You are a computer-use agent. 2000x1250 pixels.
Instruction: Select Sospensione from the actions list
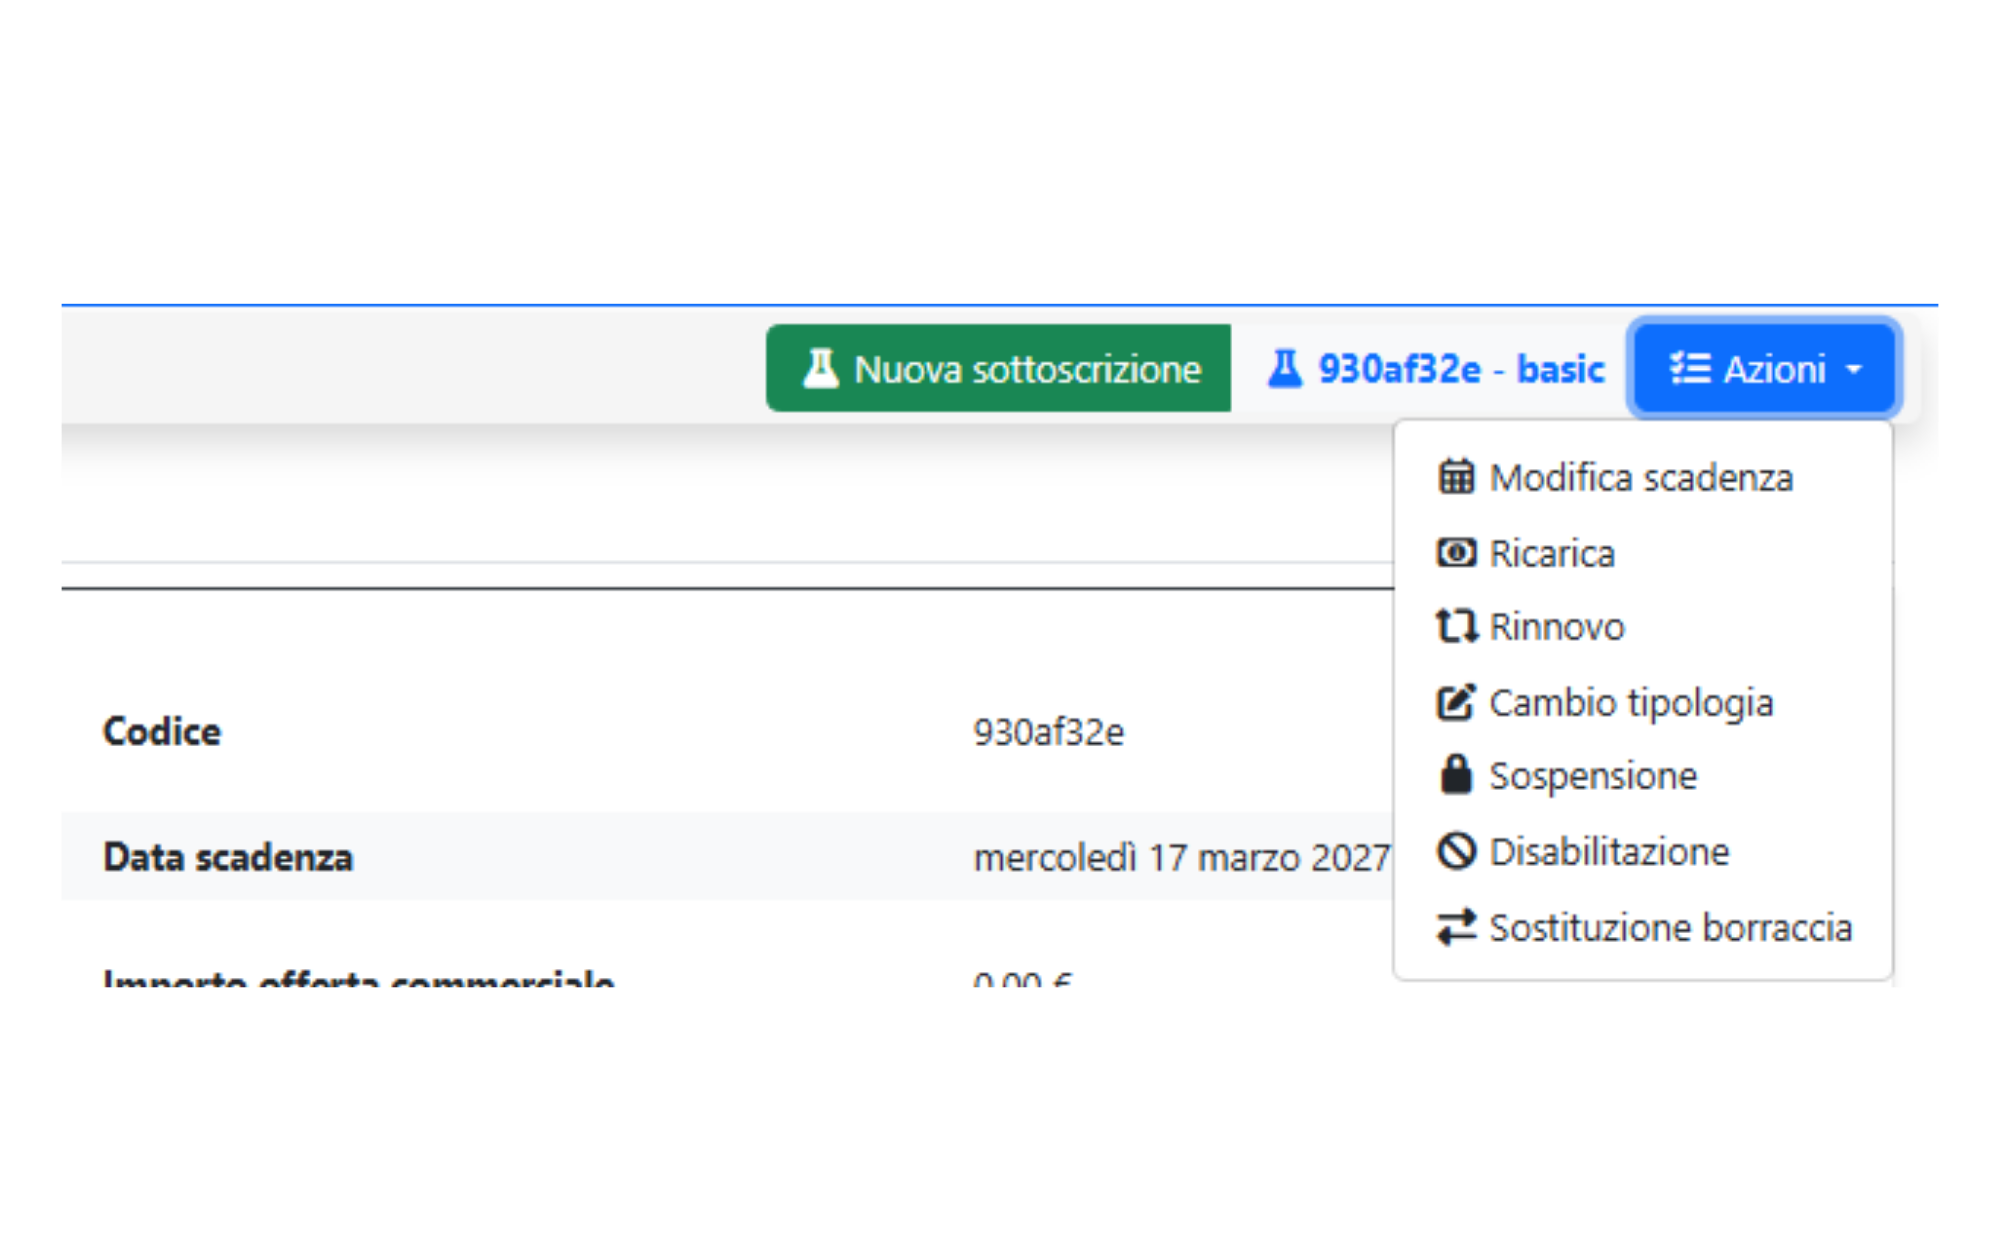1593,777
